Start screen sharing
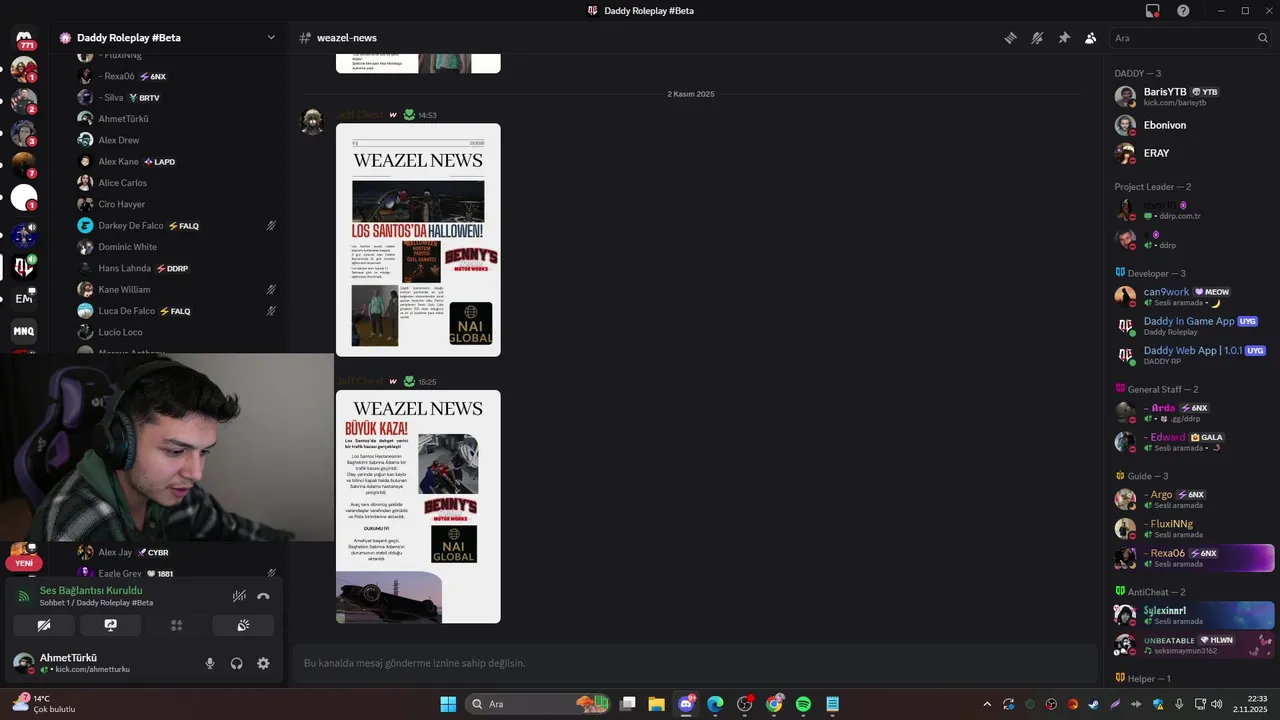The width and height of the screenshot is (1280, 720). [x=110, y=625]
